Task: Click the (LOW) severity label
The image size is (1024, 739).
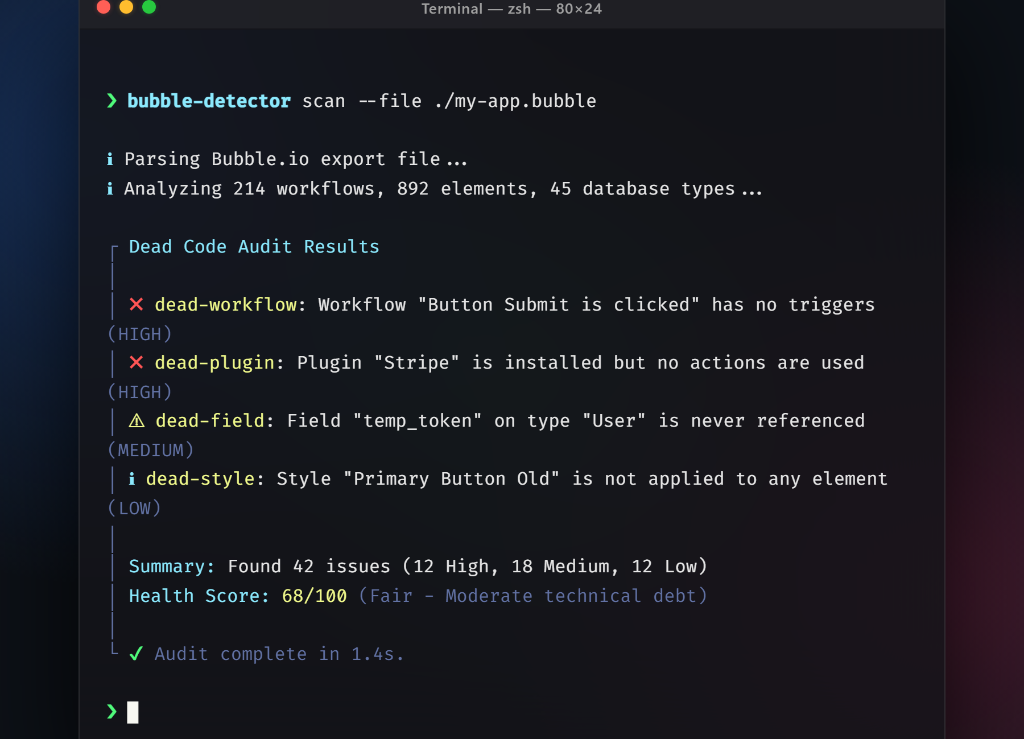Action: coord(135,509)
